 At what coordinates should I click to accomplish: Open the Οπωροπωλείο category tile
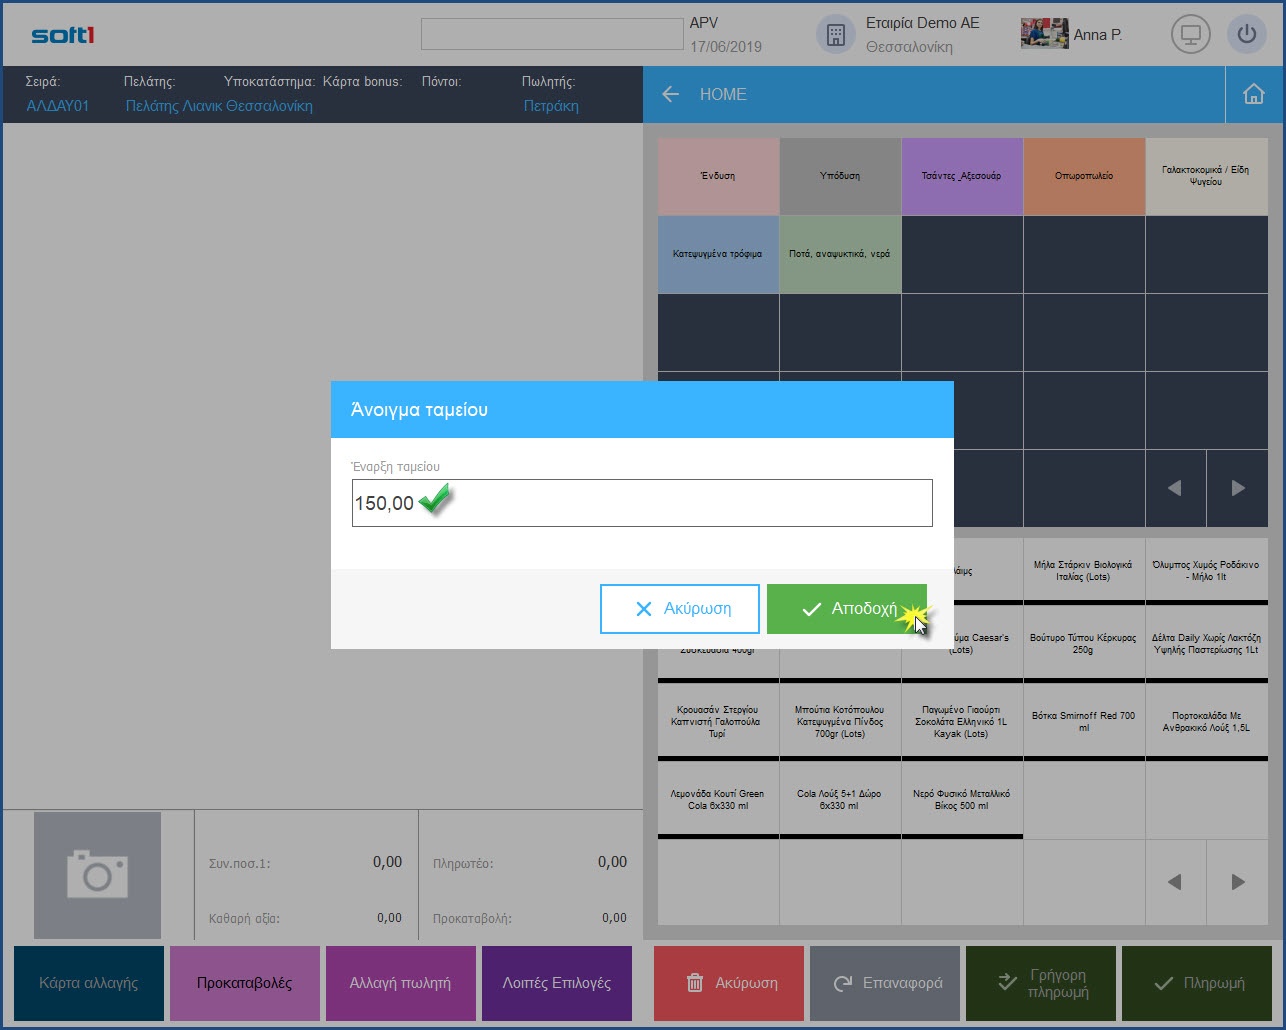point(1084,176)
